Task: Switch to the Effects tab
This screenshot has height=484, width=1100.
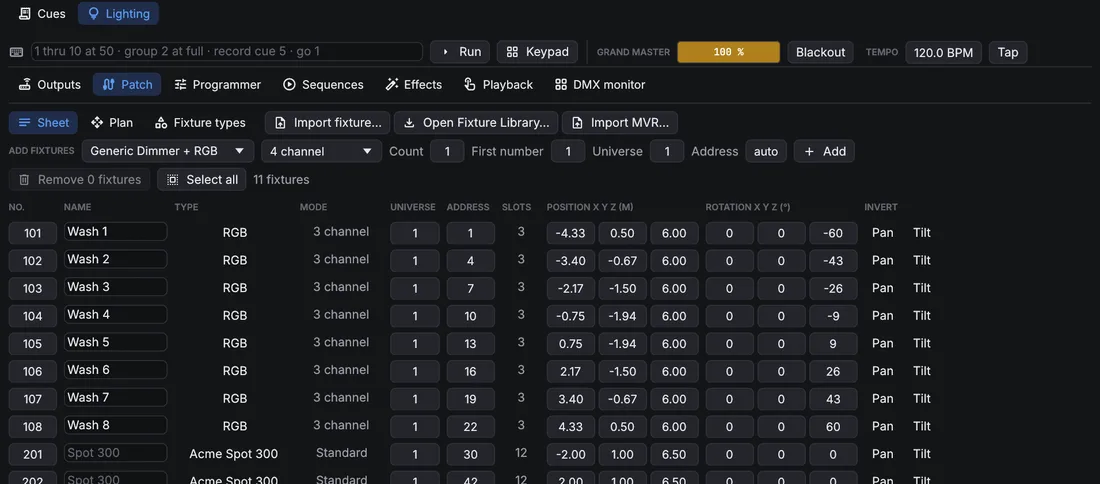Action: point(414,84)
